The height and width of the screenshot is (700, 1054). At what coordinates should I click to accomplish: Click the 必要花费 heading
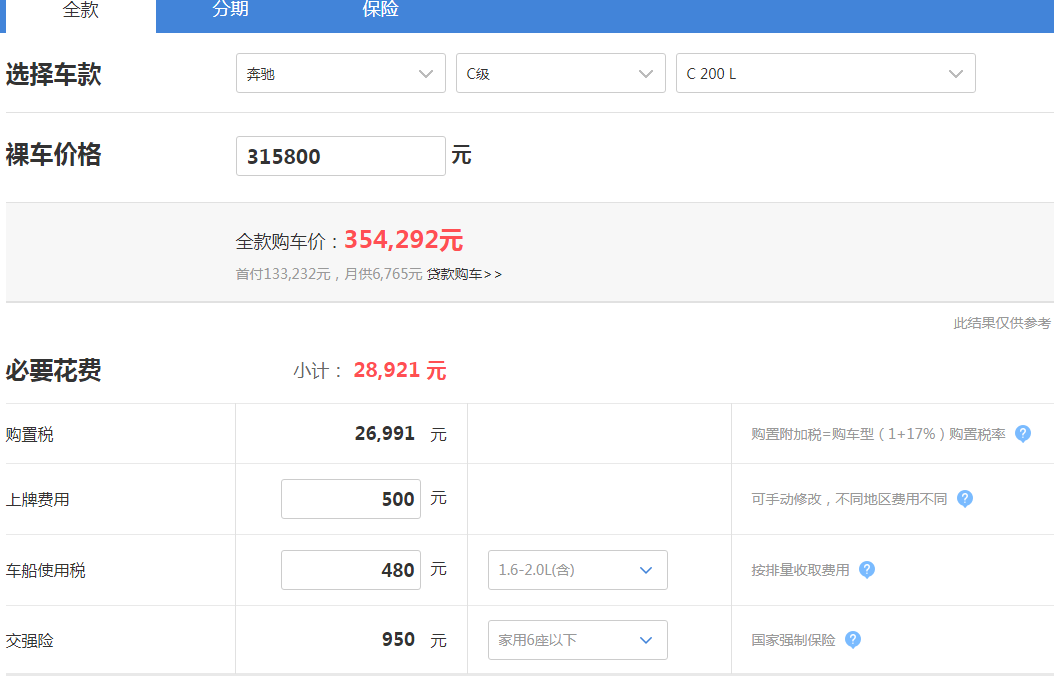pyautogui.click(x=54, y=370)
